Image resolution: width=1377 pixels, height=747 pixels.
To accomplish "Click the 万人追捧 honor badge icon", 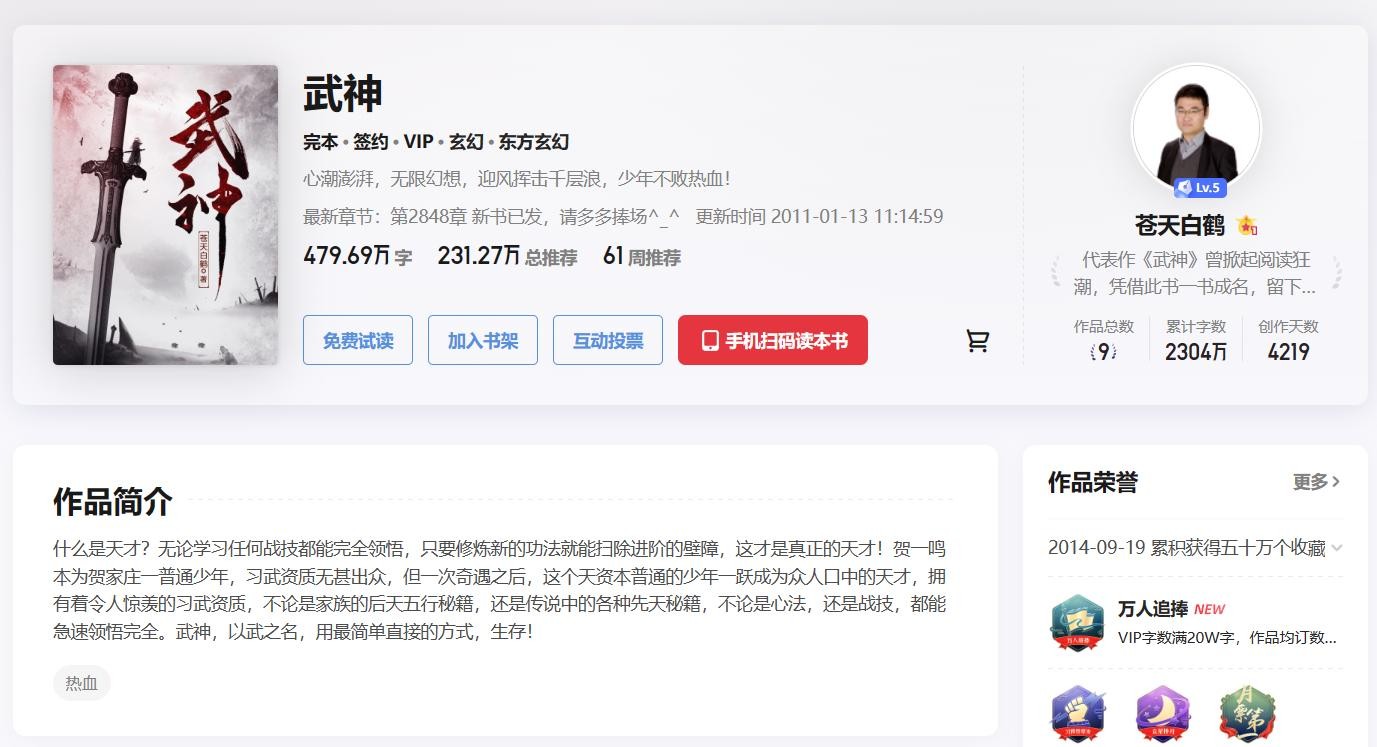I will pos(1077,623).
